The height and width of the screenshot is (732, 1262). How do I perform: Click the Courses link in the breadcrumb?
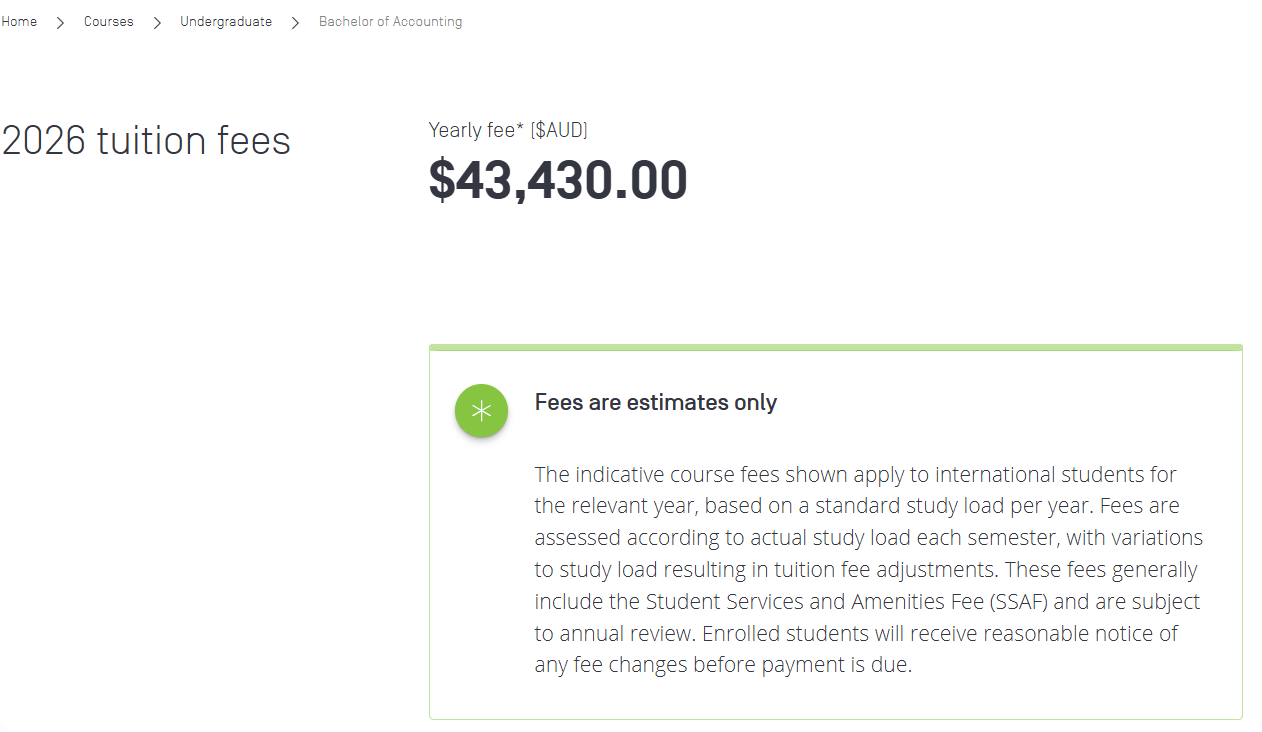click(109, 21)
